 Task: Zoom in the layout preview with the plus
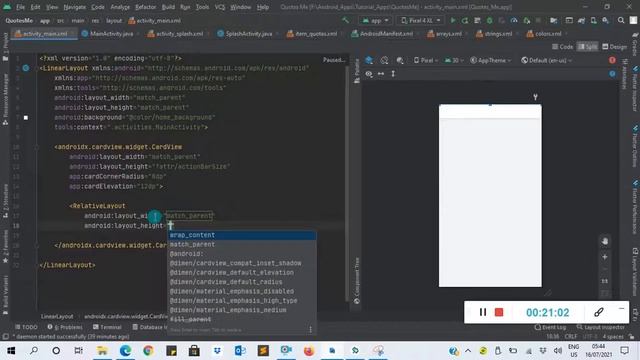click(604, 257)
